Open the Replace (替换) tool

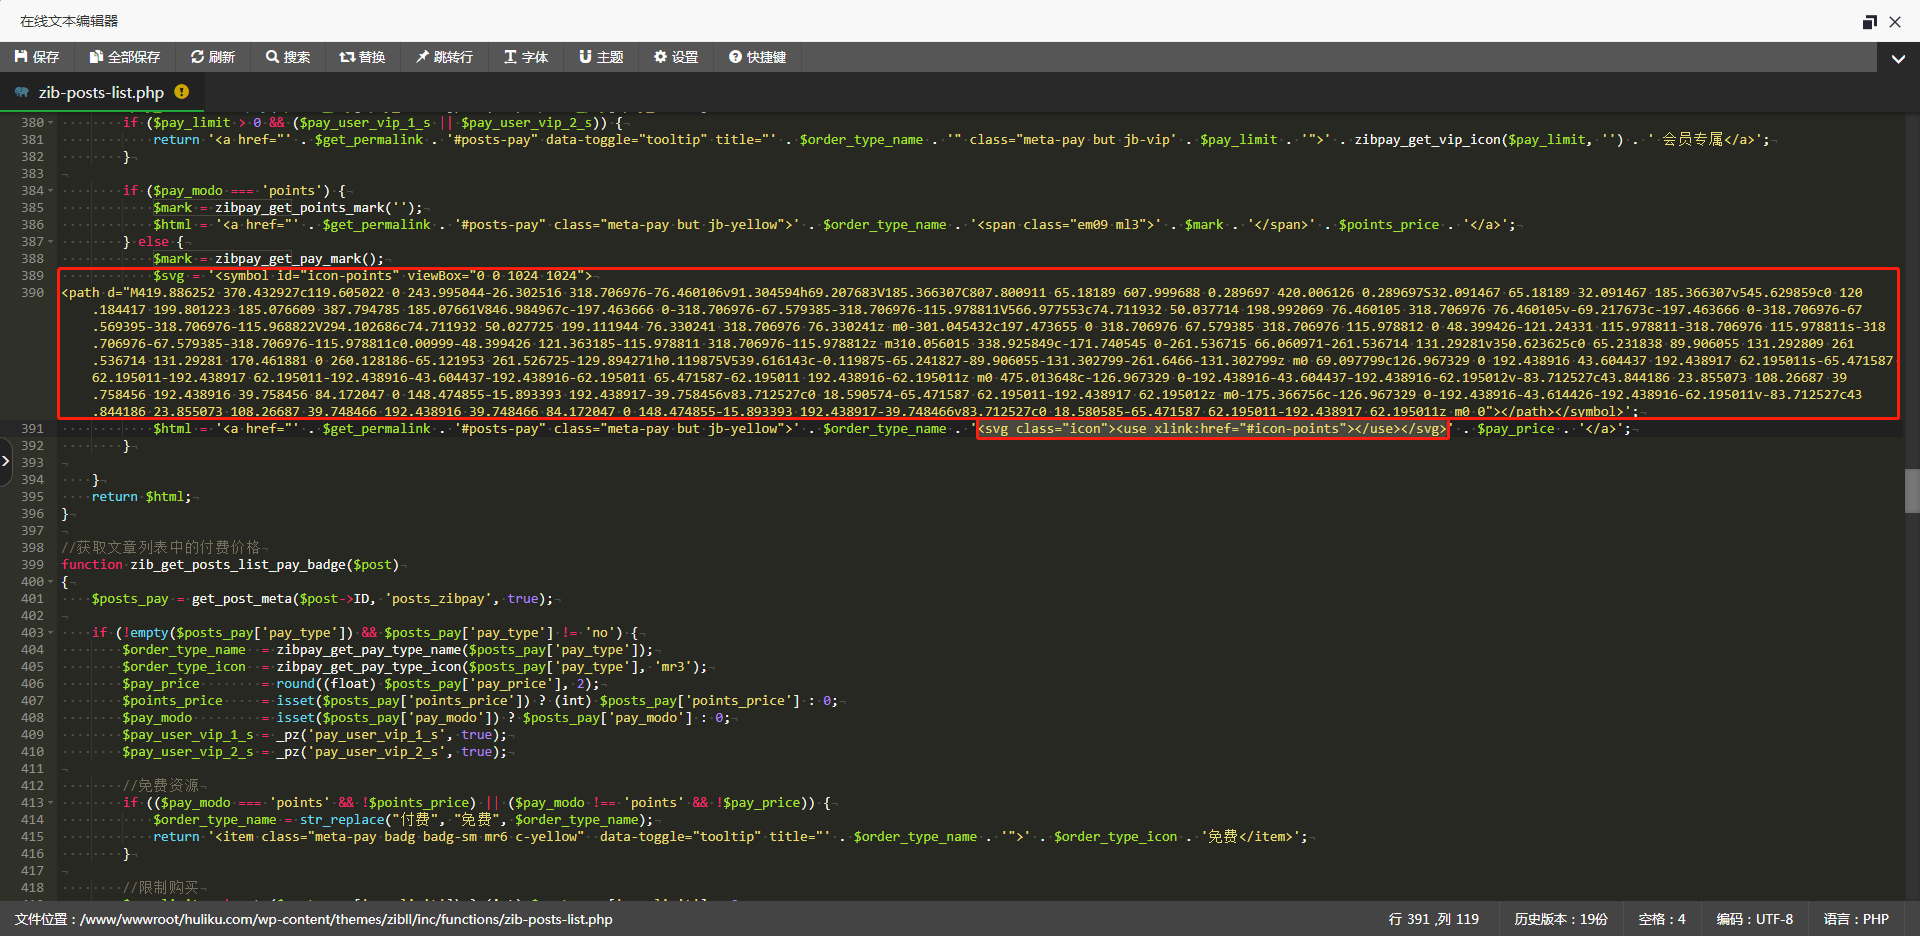coord(362,57)
